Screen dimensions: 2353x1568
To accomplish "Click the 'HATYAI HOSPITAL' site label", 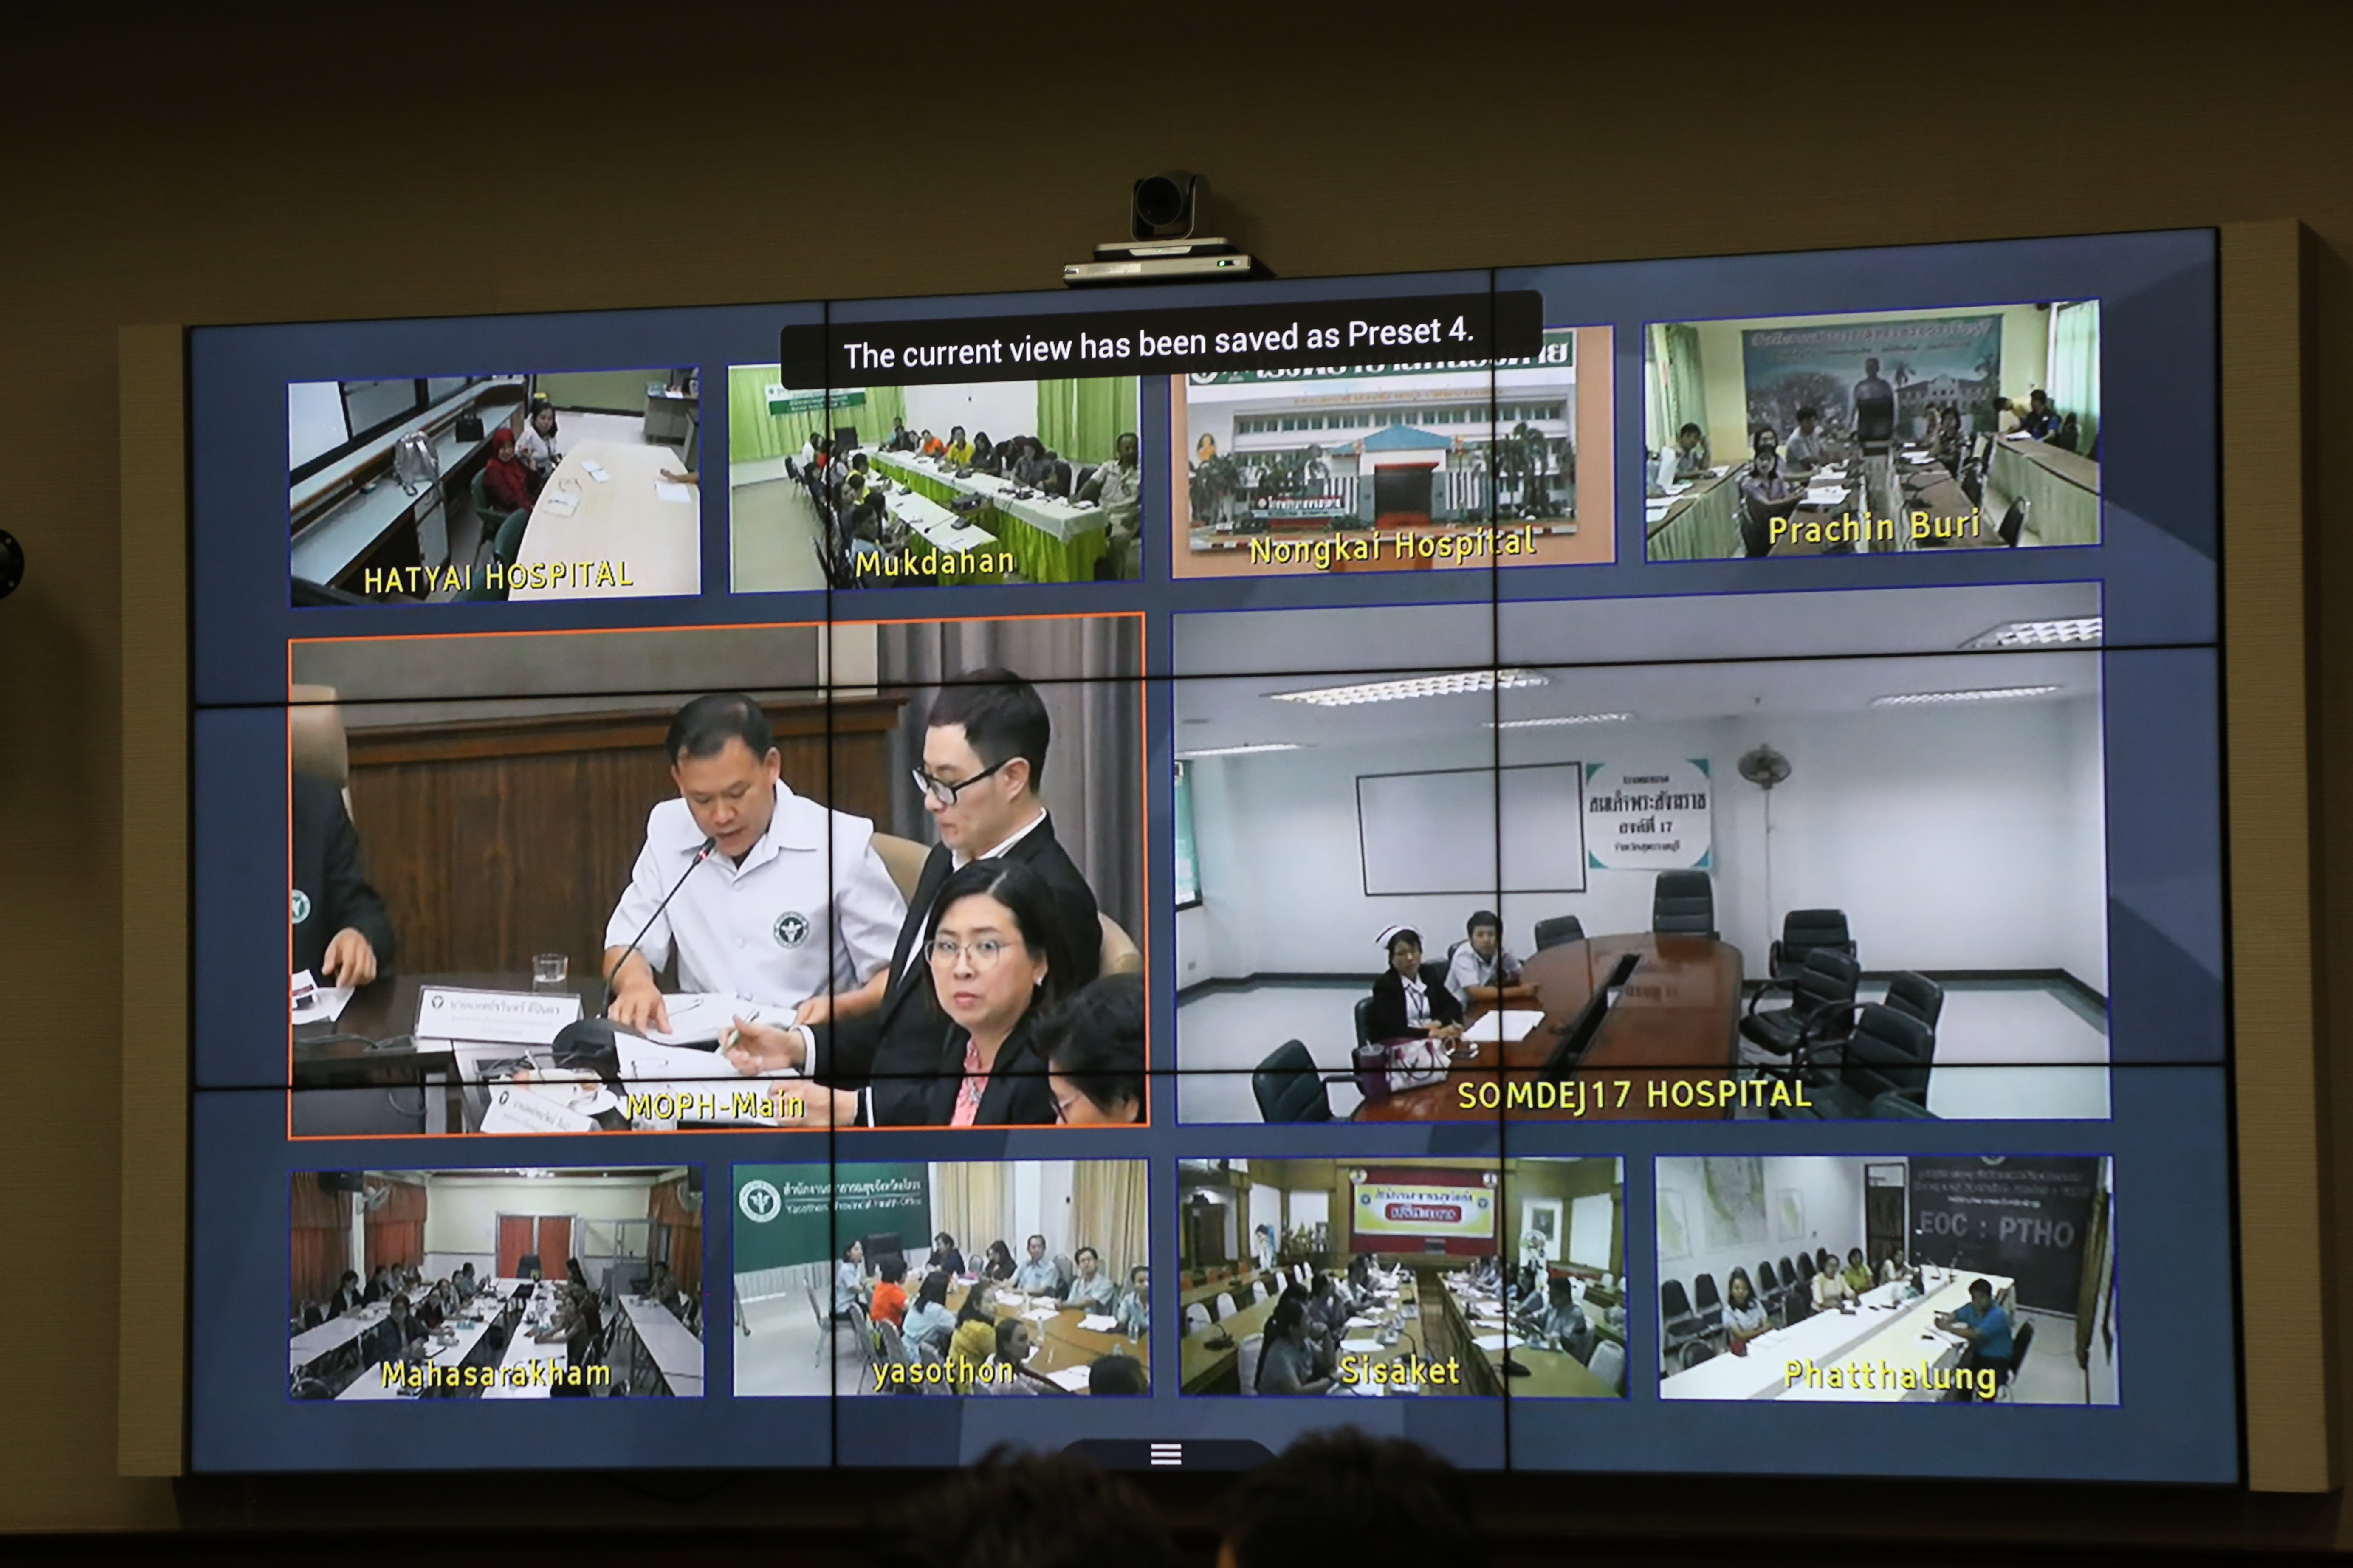I will tap(498, 578).
